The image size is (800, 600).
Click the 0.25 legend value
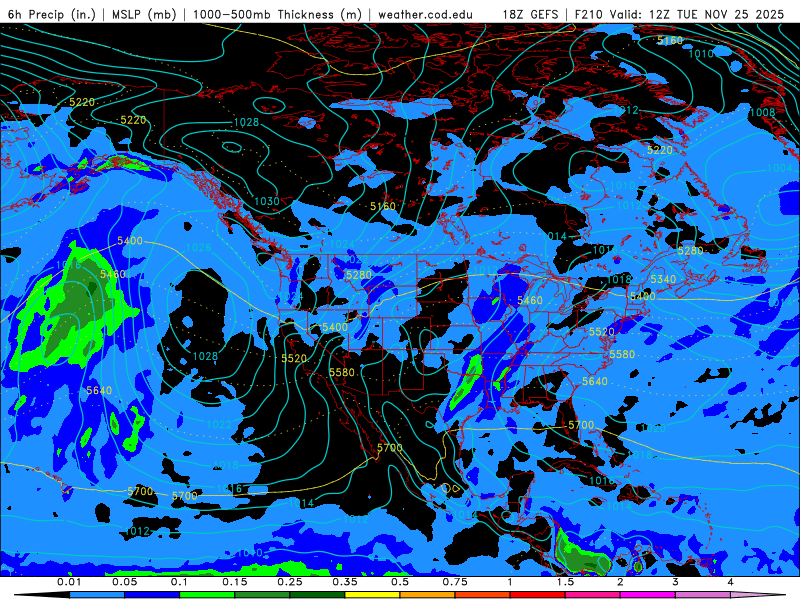coord(290,582)
